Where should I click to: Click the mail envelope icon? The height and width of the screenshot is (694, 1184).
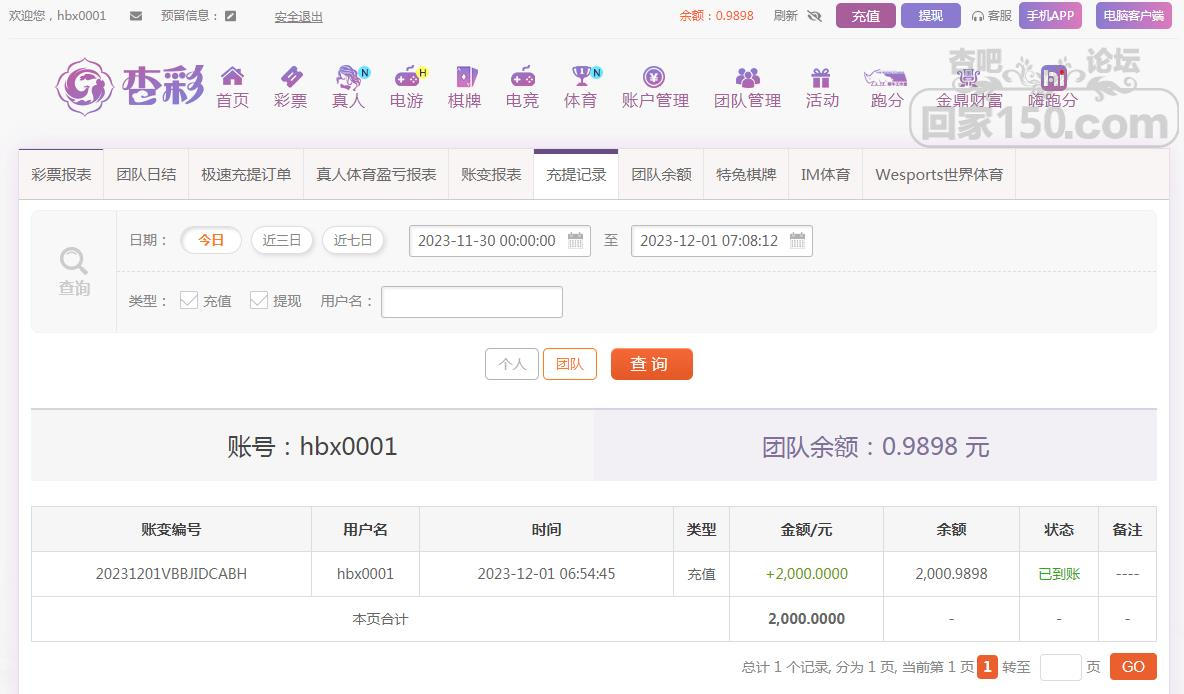pyautogui.click(x=136, y=16)
